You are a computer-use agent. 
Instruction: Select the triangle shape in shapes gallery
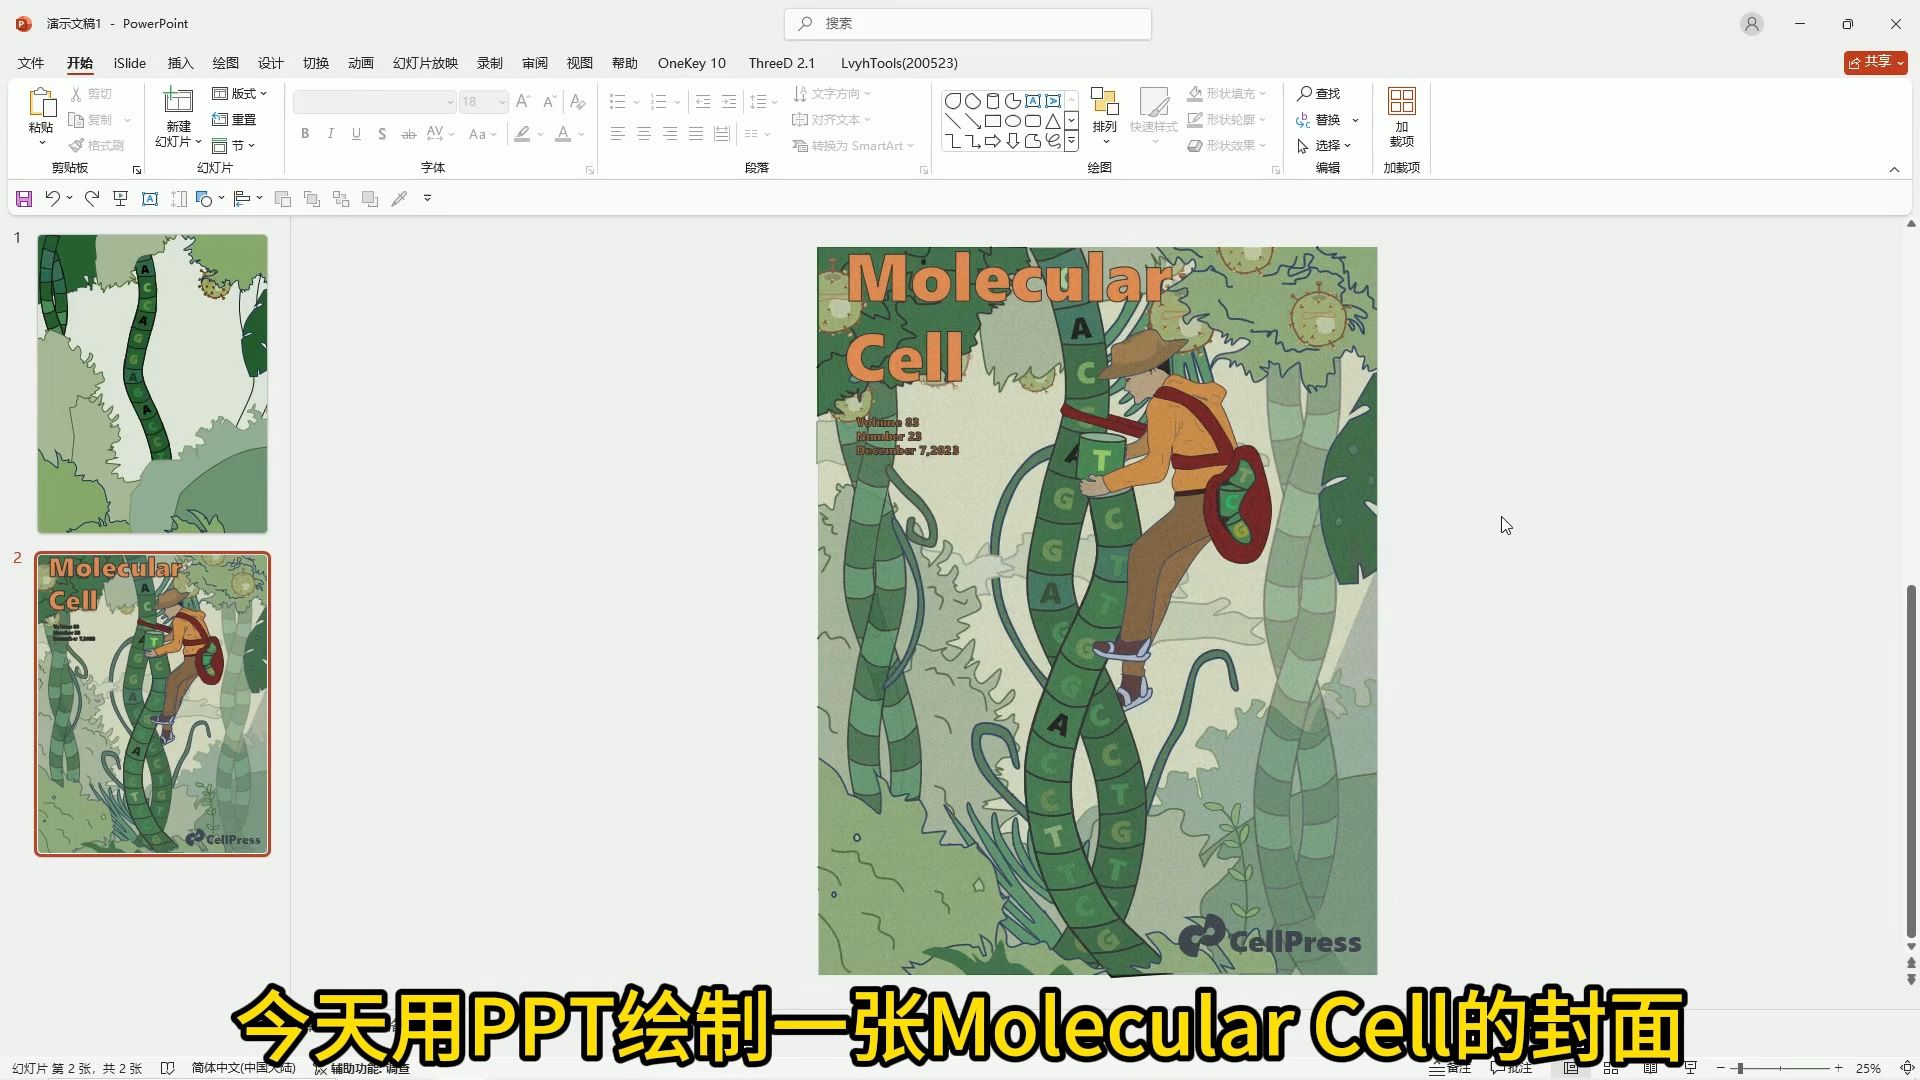click(1053, 121)
